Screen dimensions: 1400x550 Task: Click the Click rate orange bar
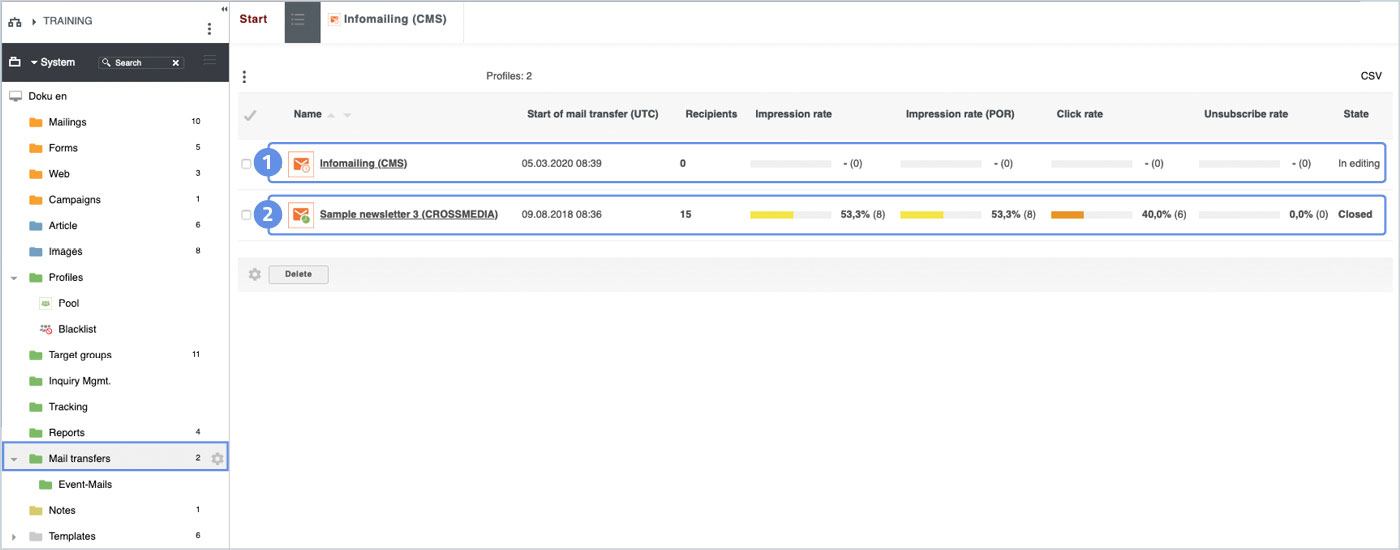(x=1067, y=215)
